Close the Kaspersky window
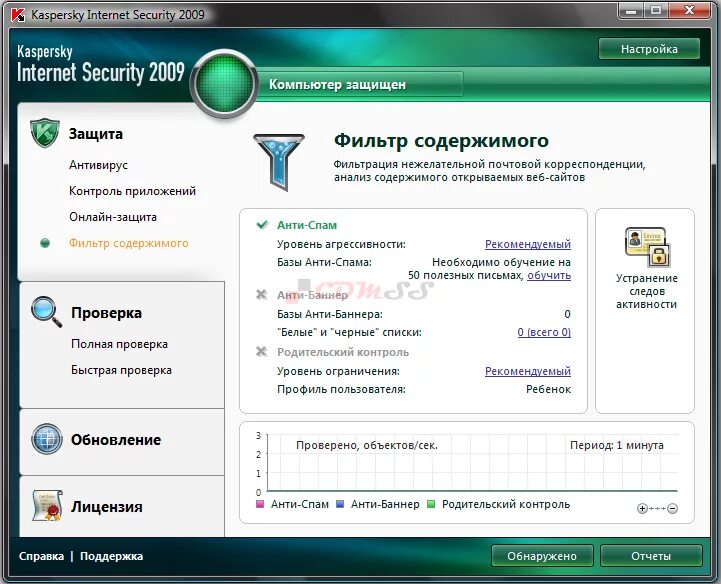Viewport: 721px width, 584px height. [x=689, y=11]
